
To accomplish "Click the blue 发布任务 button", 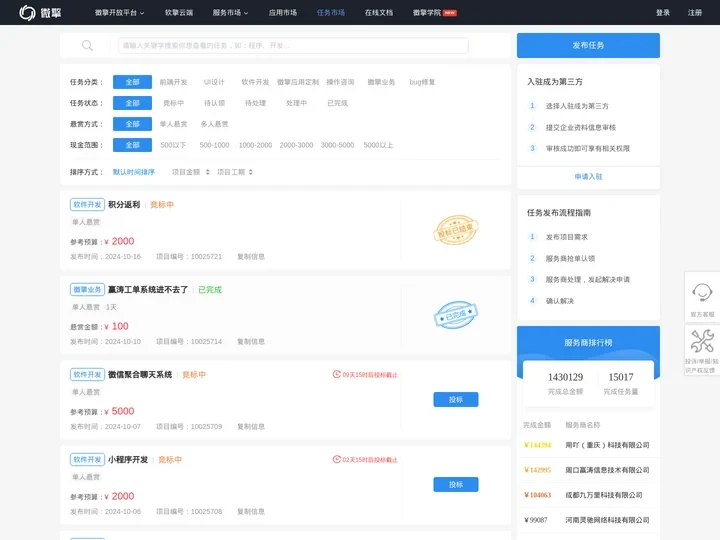I will (588, 45).
